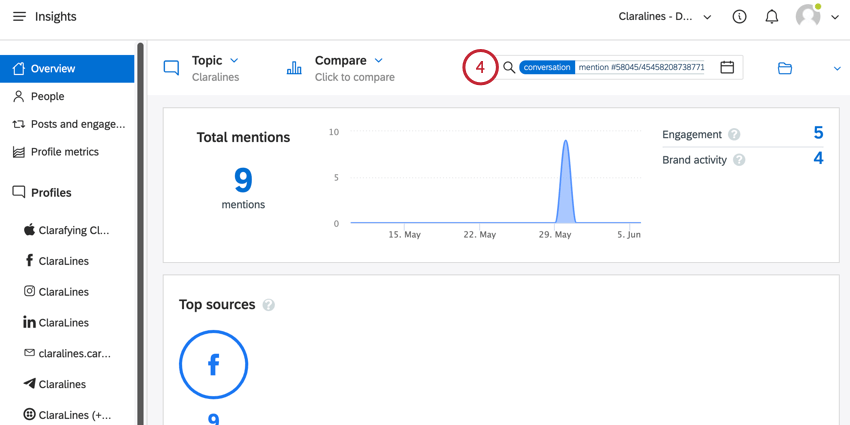Open the hamburger navigation menu

pos(20,17)
